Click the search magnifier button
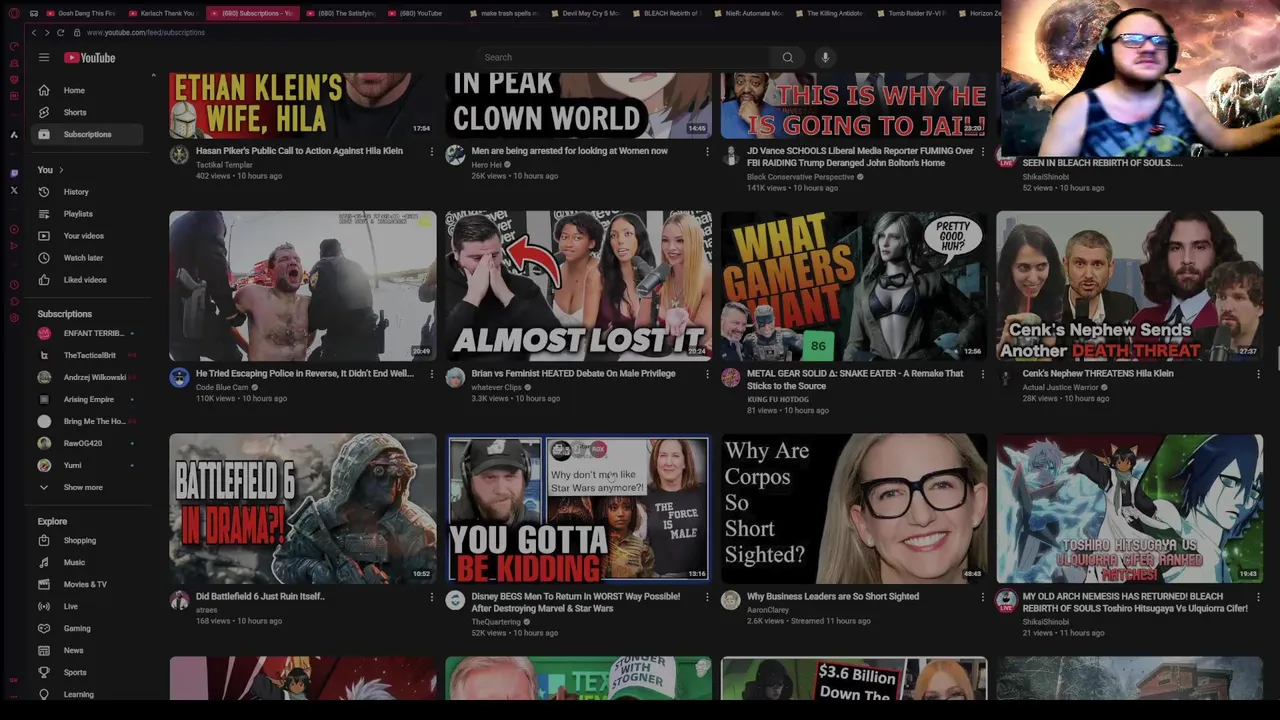This screenshot has height=720, width=1280. (x=788, y=57)
